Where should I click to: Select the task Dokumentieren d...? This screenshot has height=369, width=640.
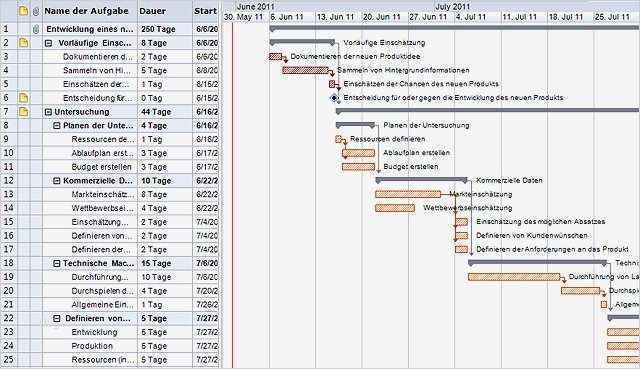pyautogui.click(x=98, y=57)
